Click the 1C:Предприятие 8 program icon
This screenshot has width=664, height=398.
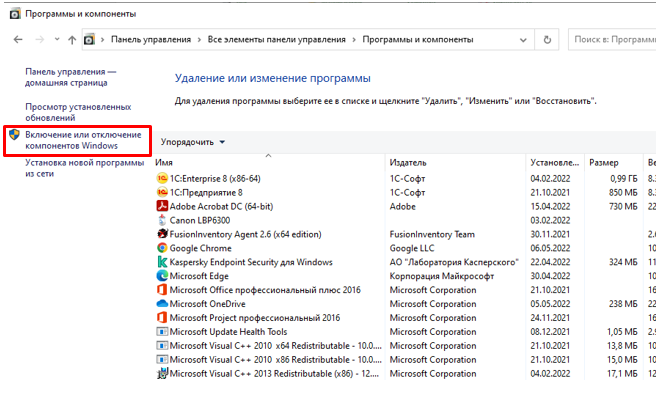(x=162, y=192)
